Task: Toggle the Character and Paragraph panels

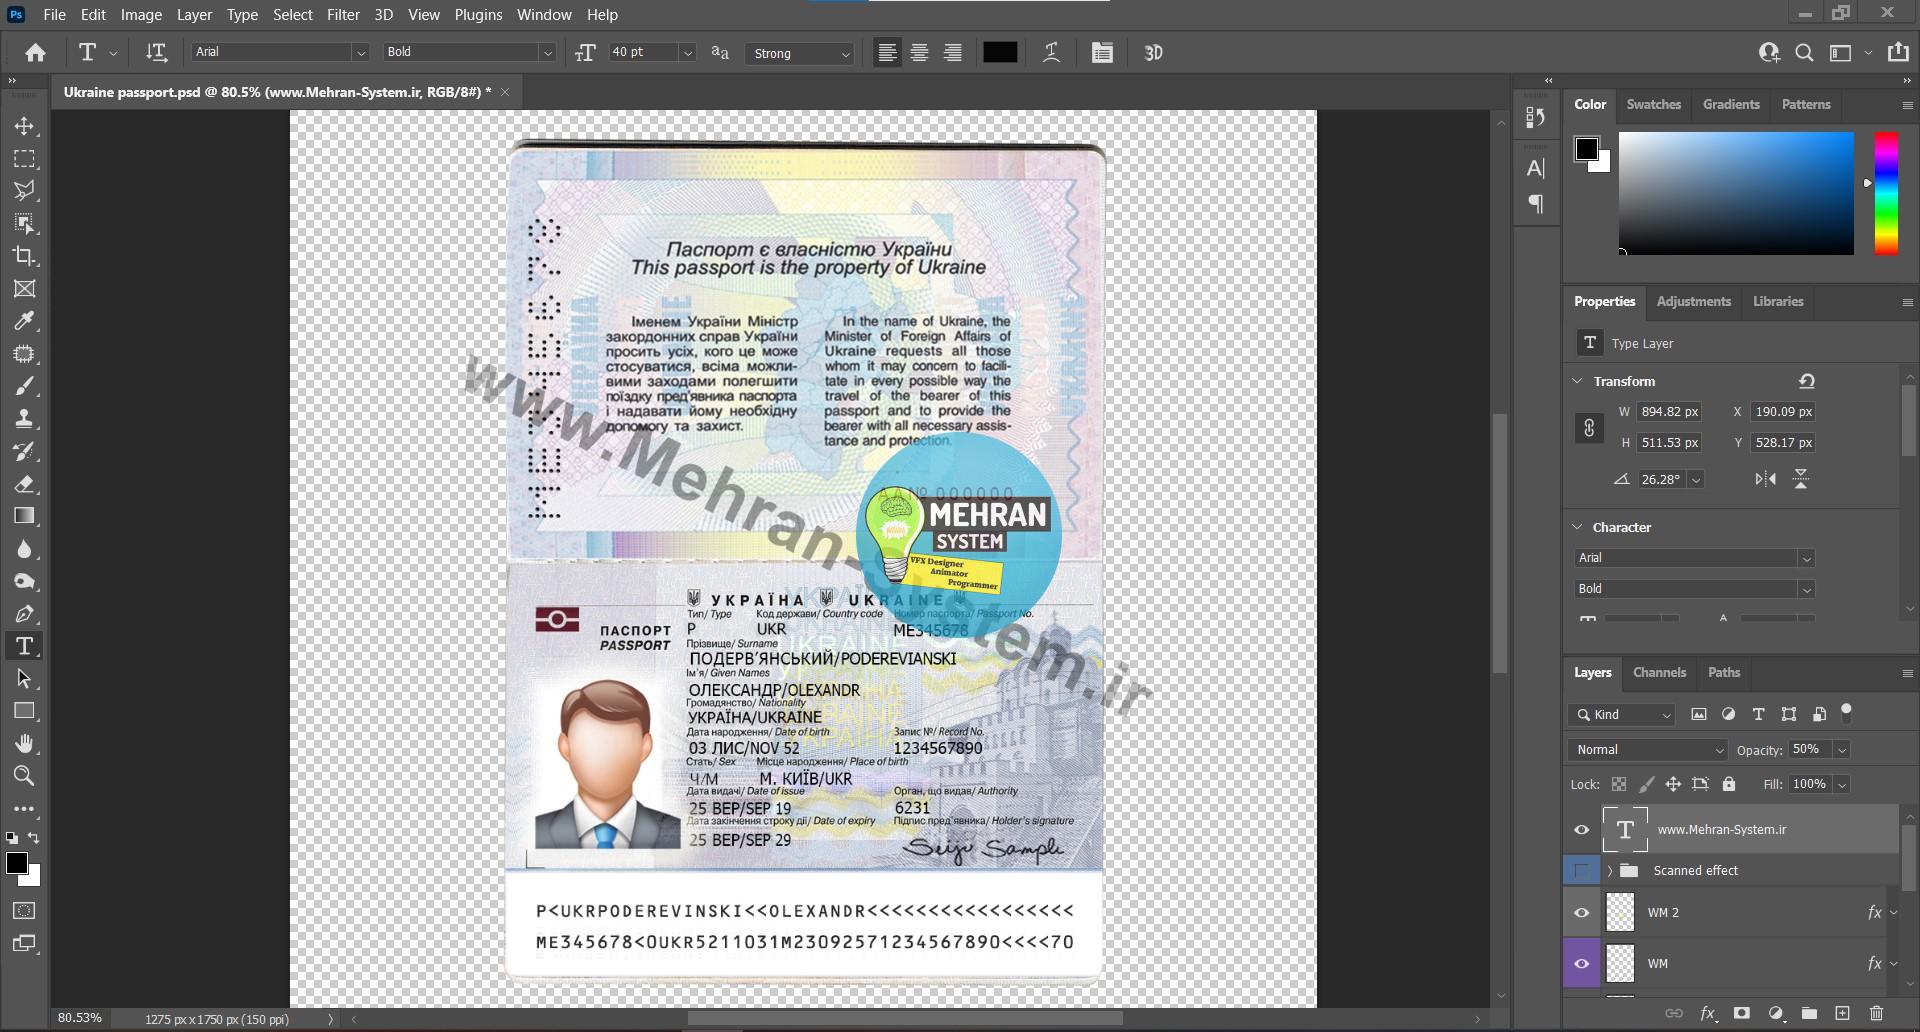Action: [1102, 53]
